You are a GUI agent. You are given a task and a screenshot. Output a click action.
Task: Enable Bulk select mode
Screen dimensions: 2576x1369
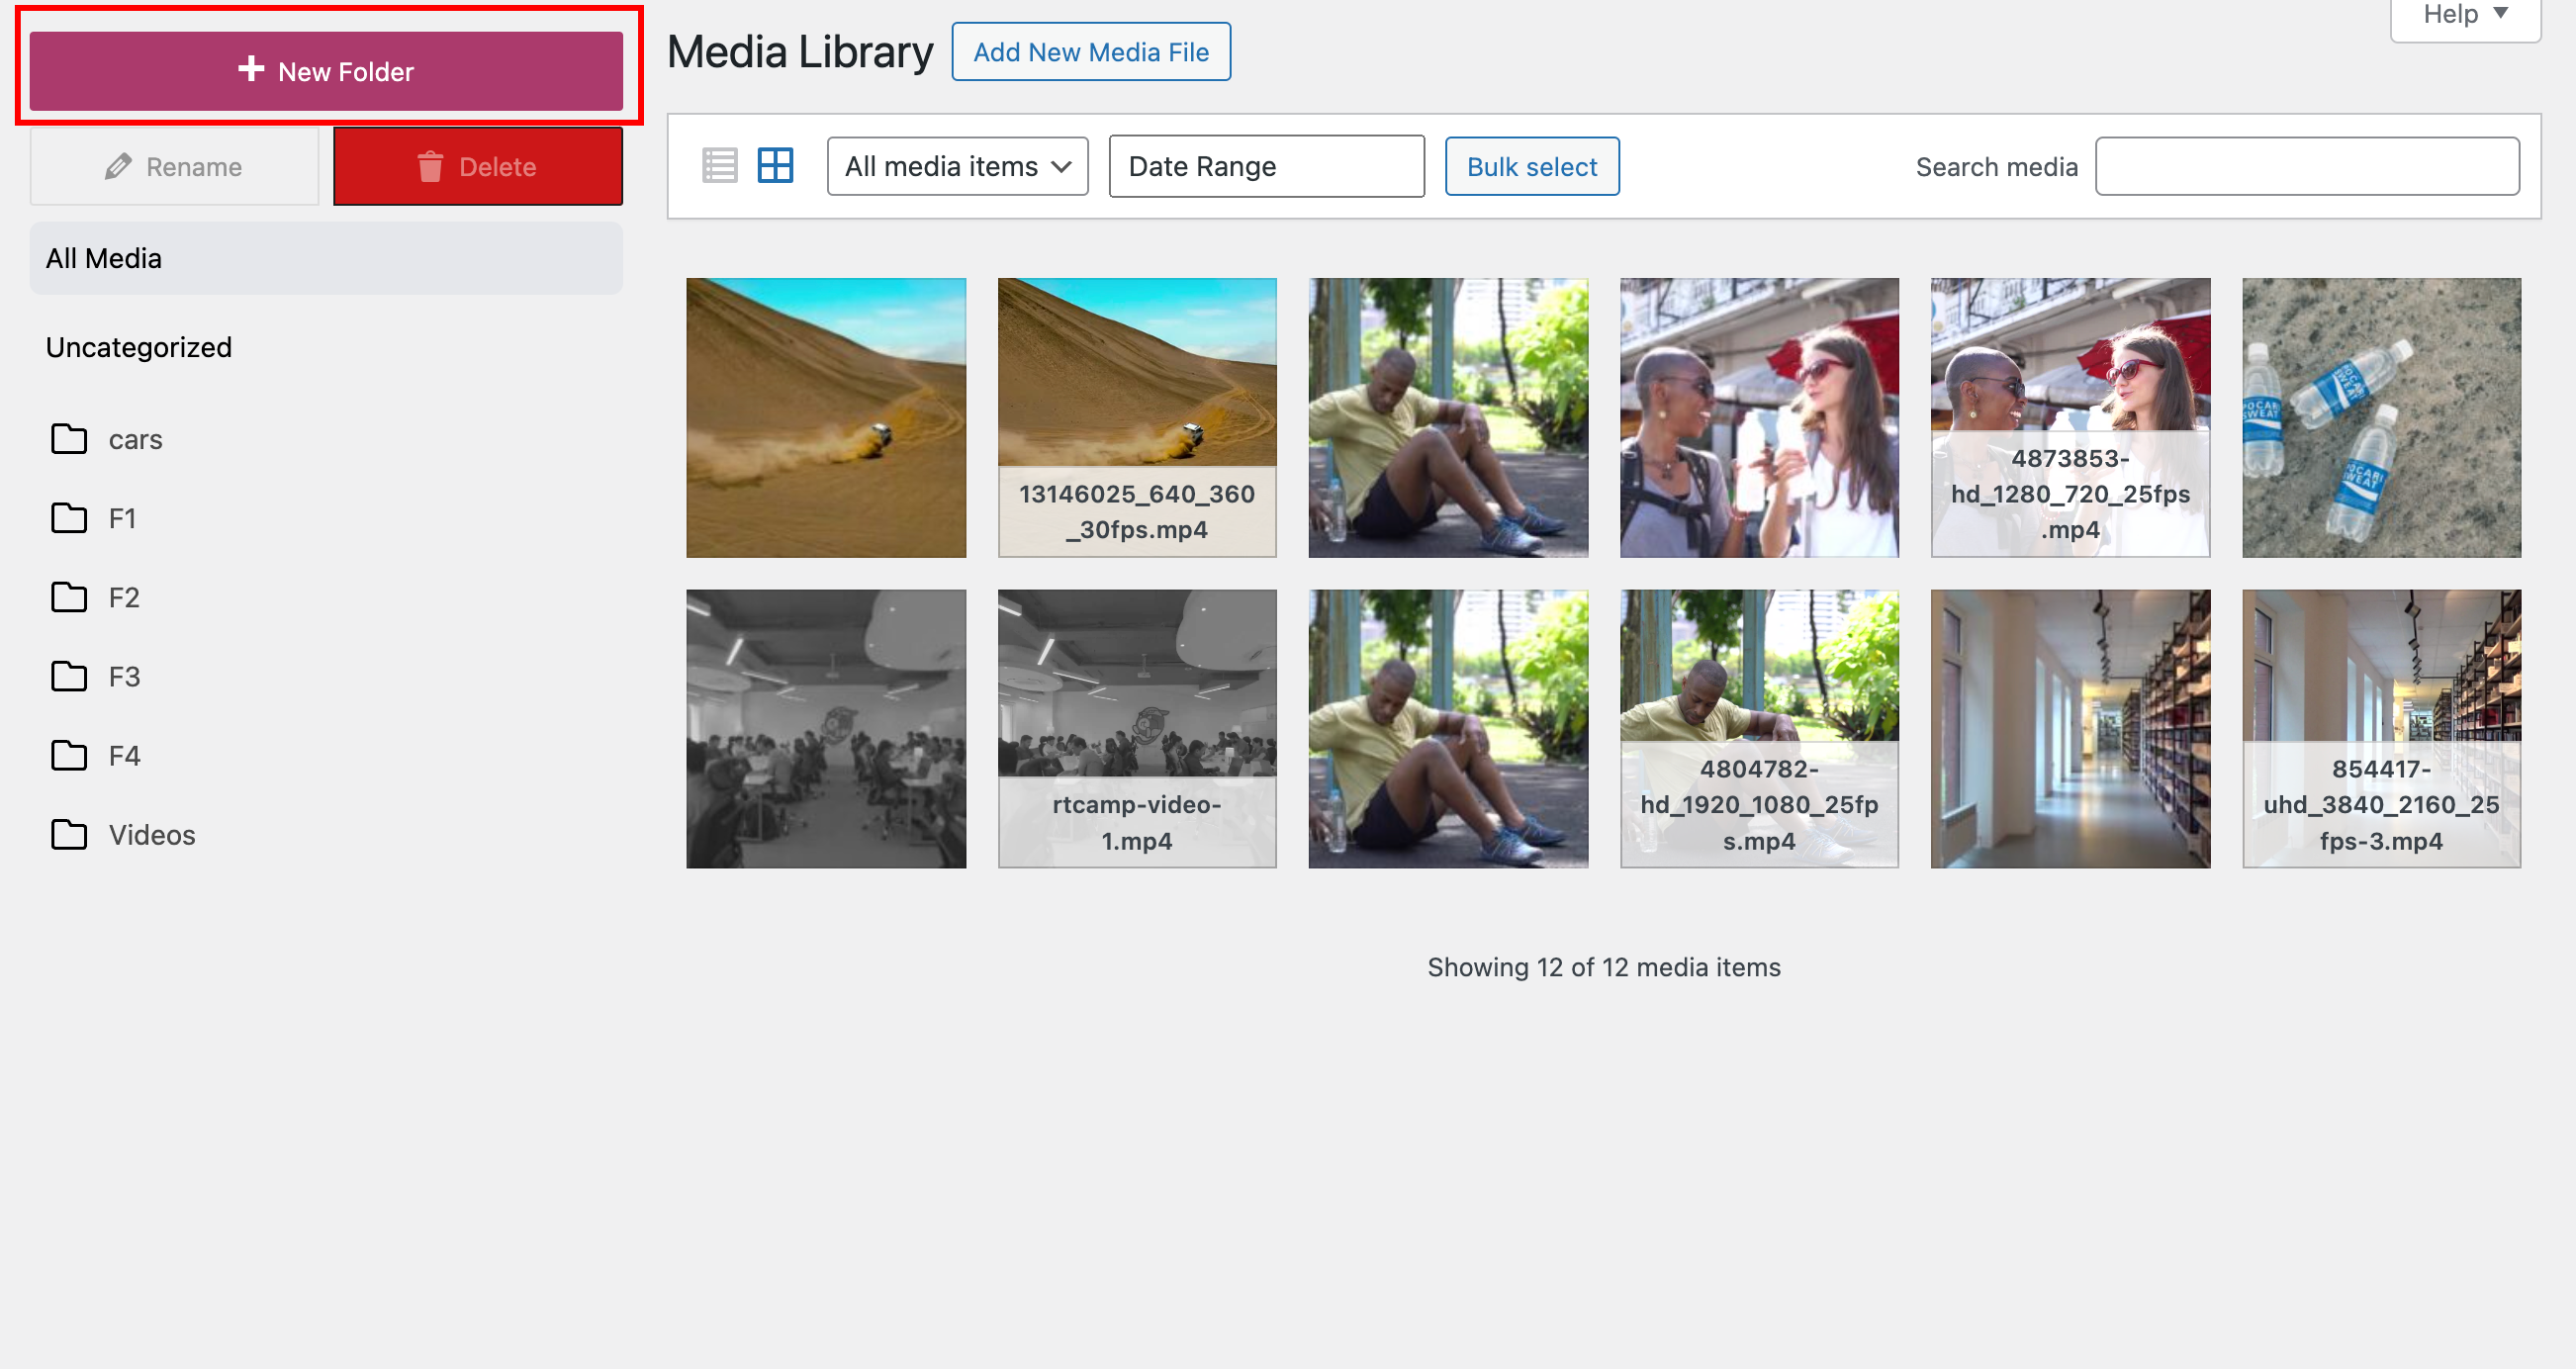click(1531, 166)
